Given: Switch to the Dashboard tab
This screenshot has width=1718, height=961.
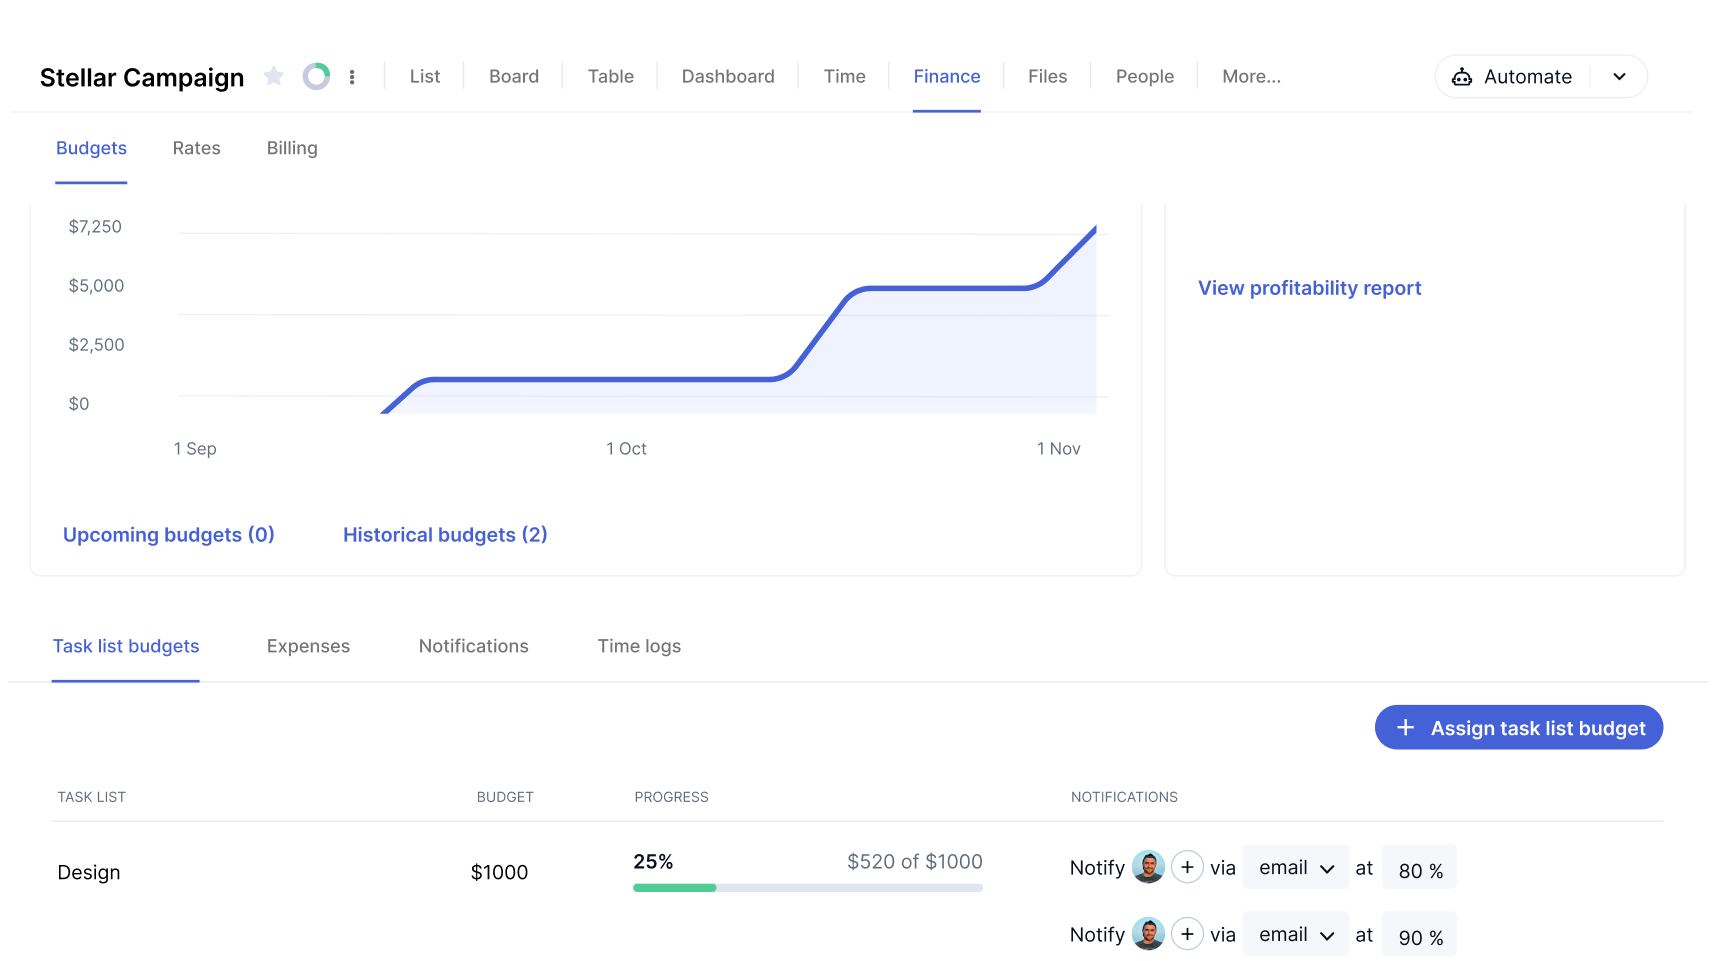Looking at the screenshot, I should click(x=728, y=77).
